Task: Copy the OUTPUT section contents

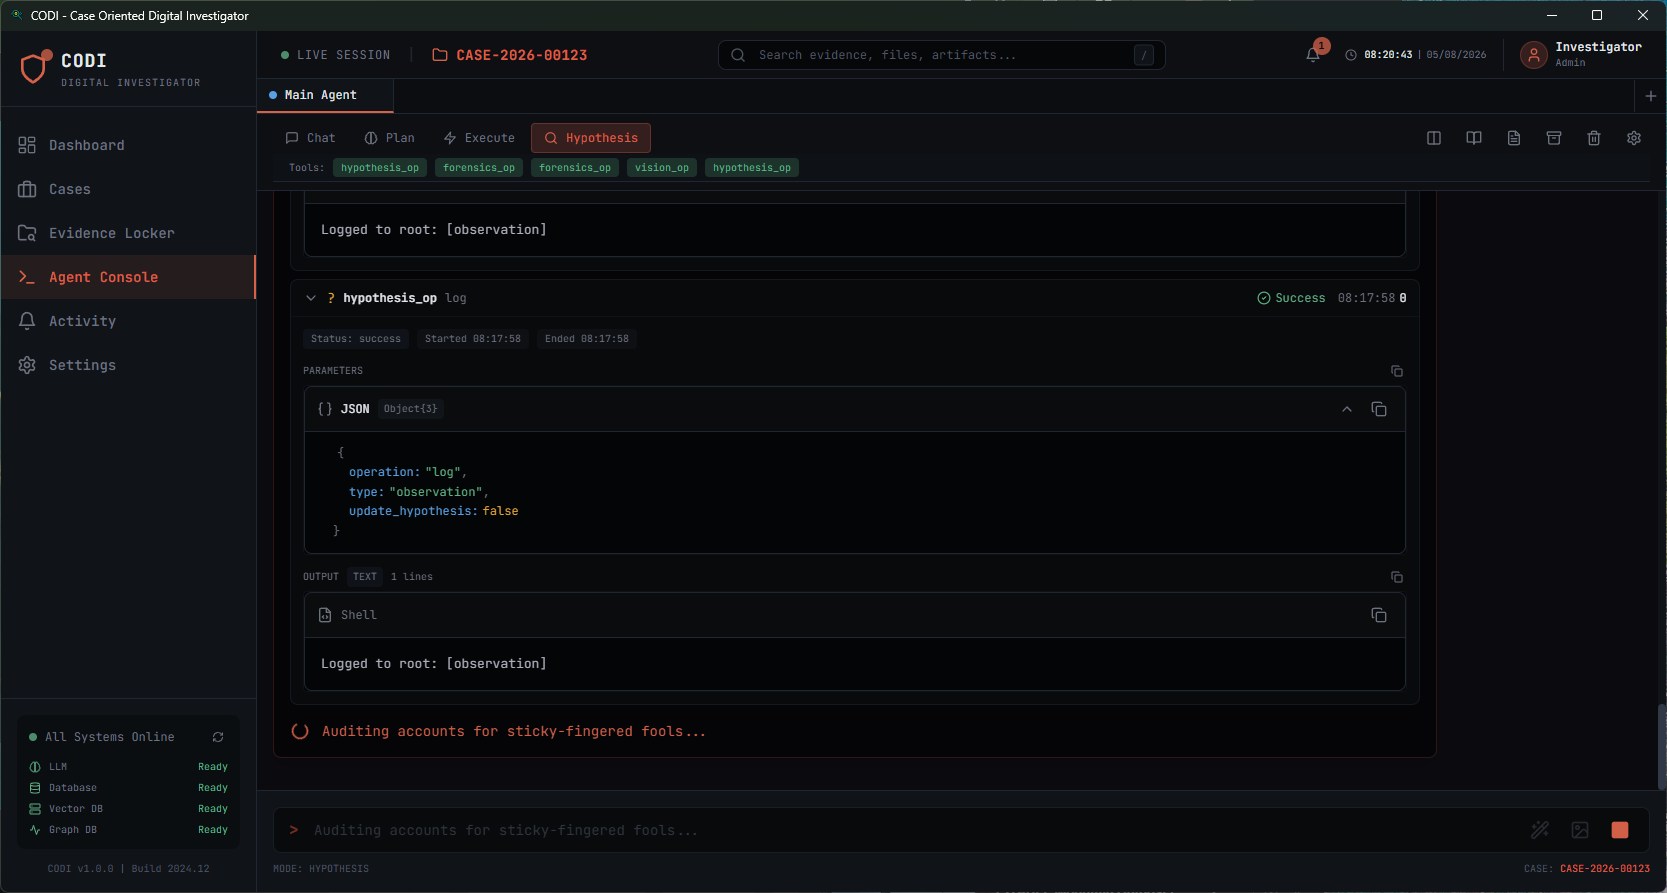Action: (x=1397, y=577)
